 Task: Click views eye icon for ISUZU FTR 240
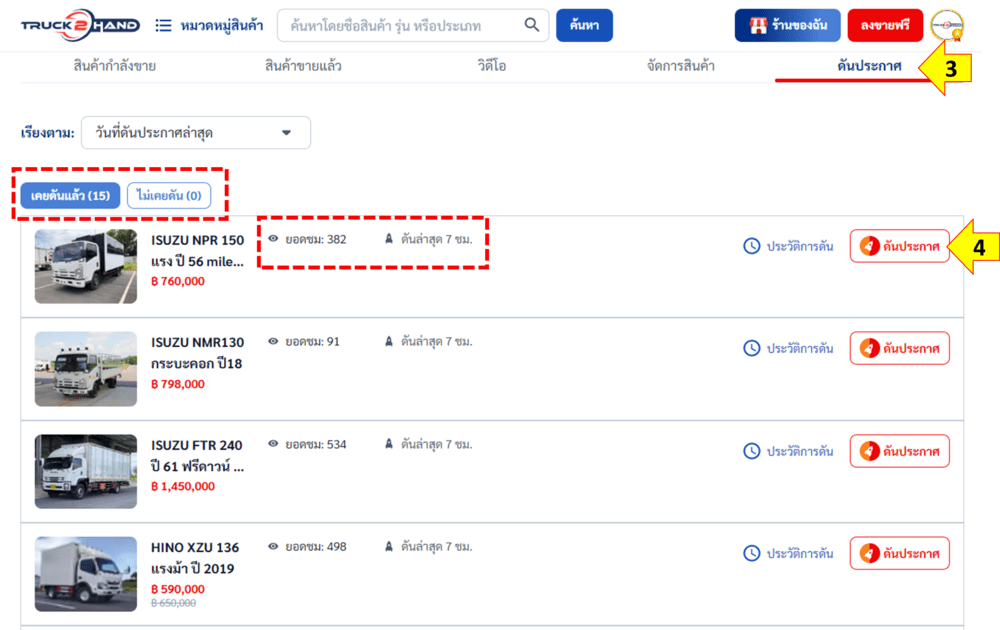(x=273, y=444)
